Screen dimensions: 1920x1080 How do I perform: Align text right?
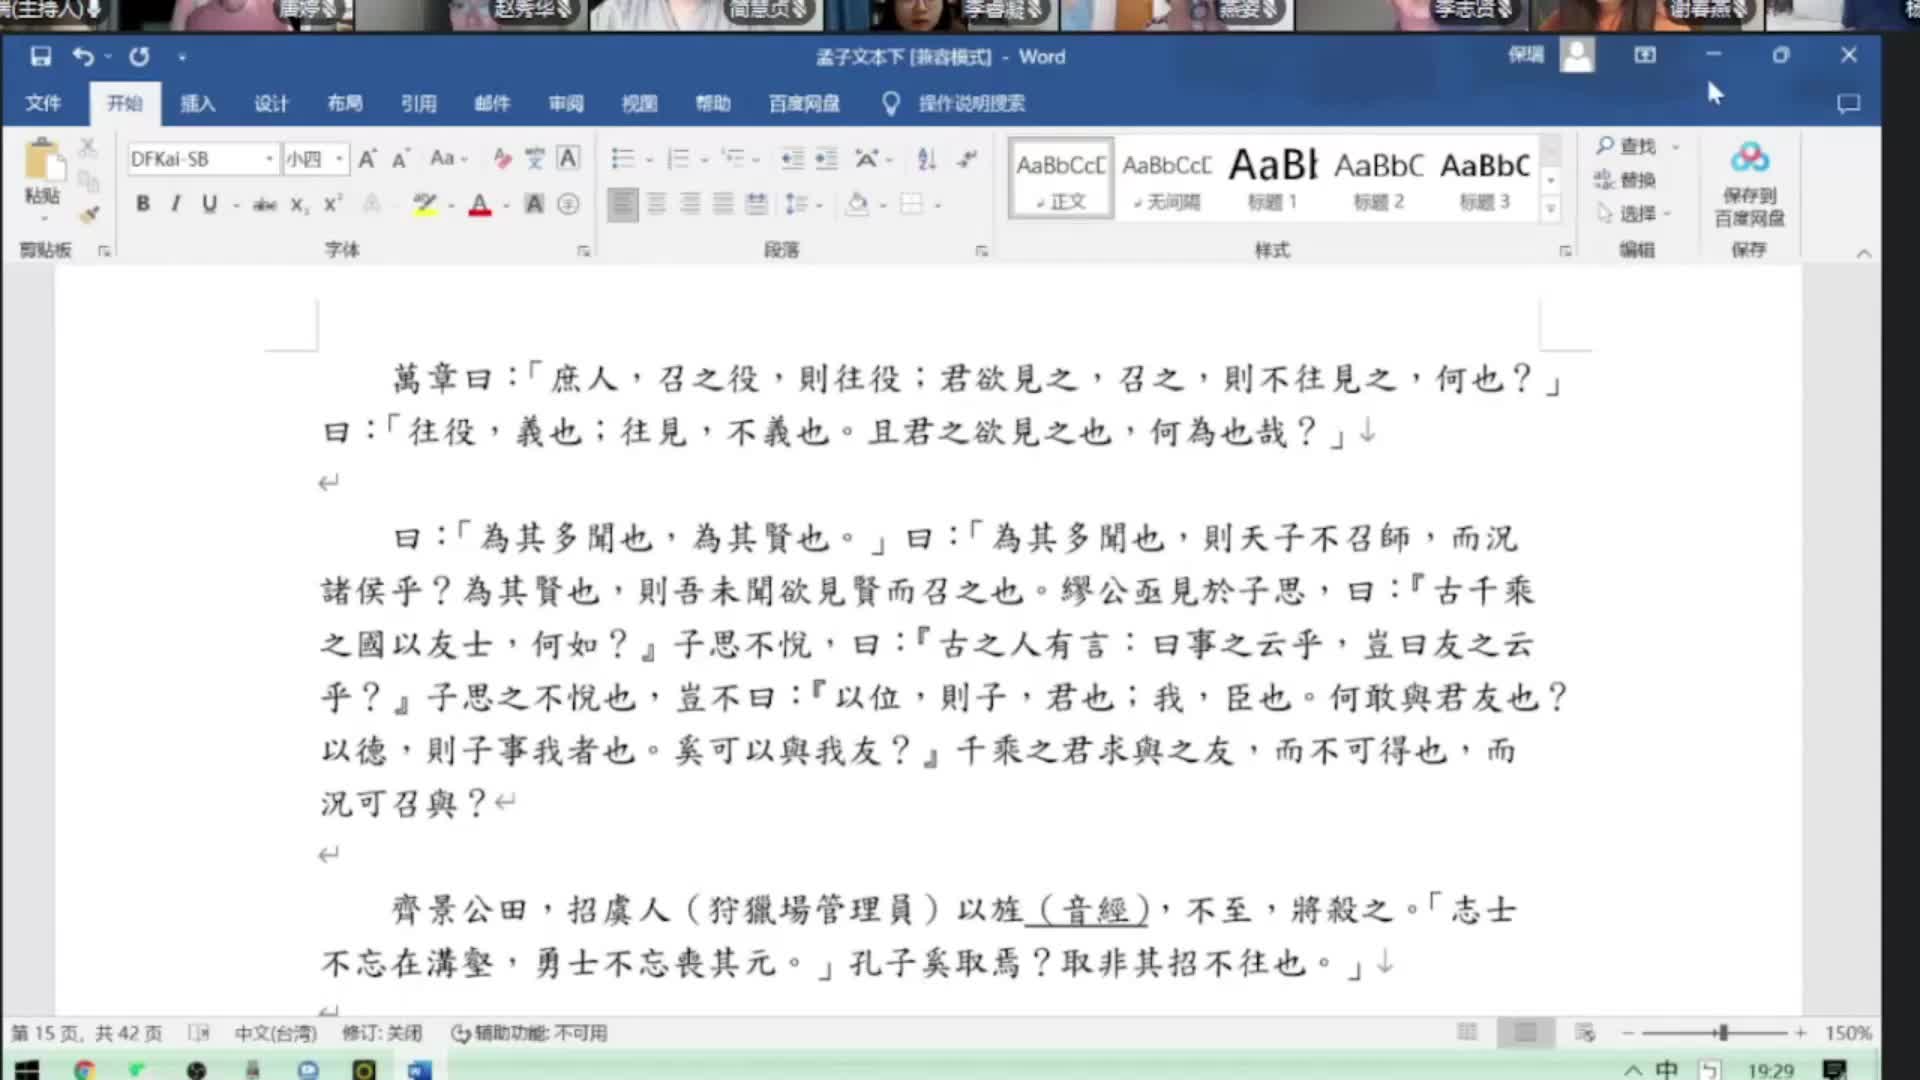point(690,204)
